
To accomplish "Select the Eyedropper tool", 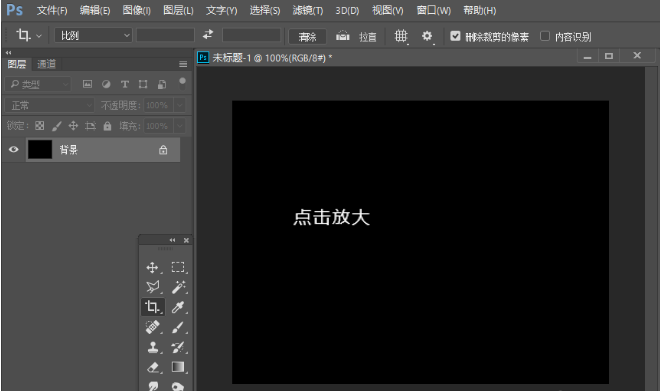I will pyautogui.click(x=178, y=307).
